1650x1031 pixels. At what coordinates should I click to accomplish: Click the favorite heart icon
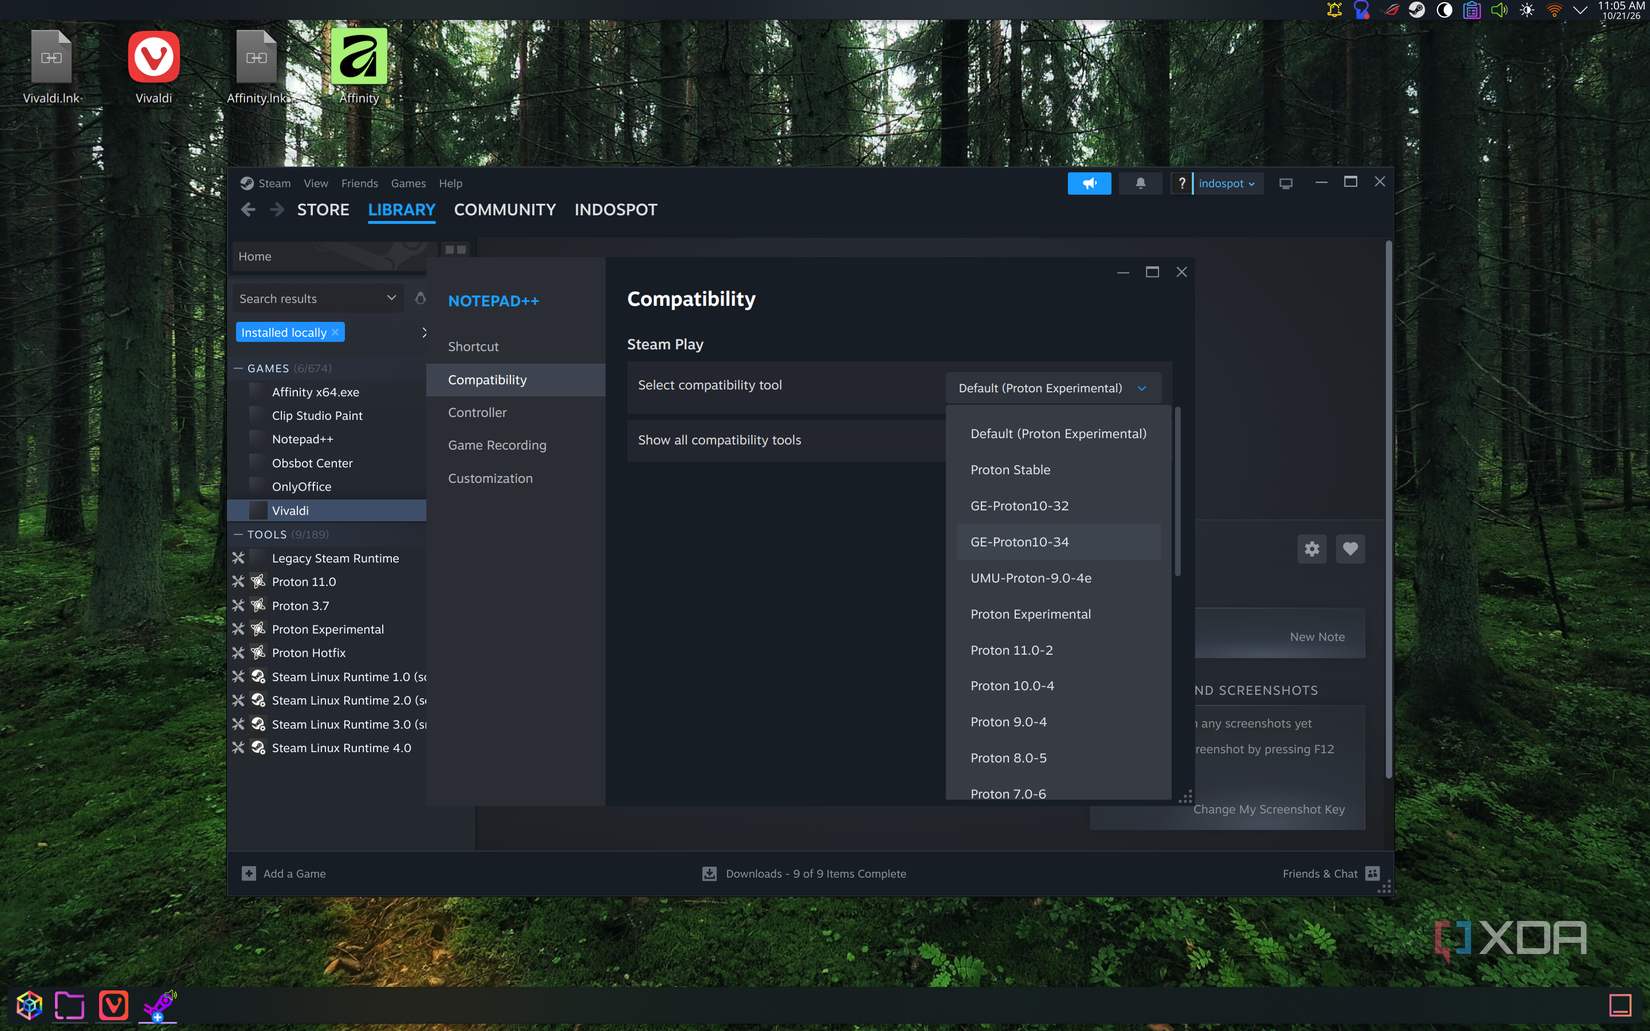click(1350, 549)
